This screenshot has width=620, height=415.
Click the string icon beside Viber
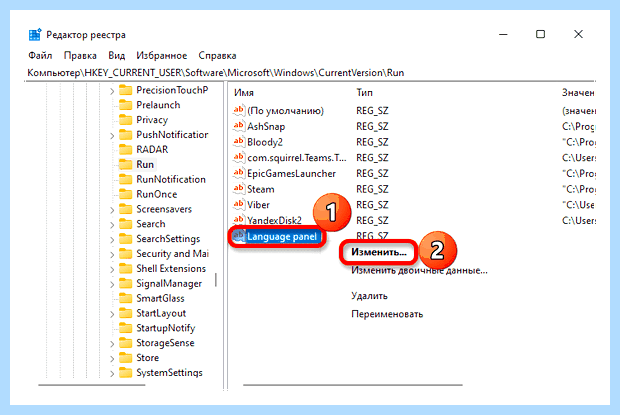click(x=238, y=205)
